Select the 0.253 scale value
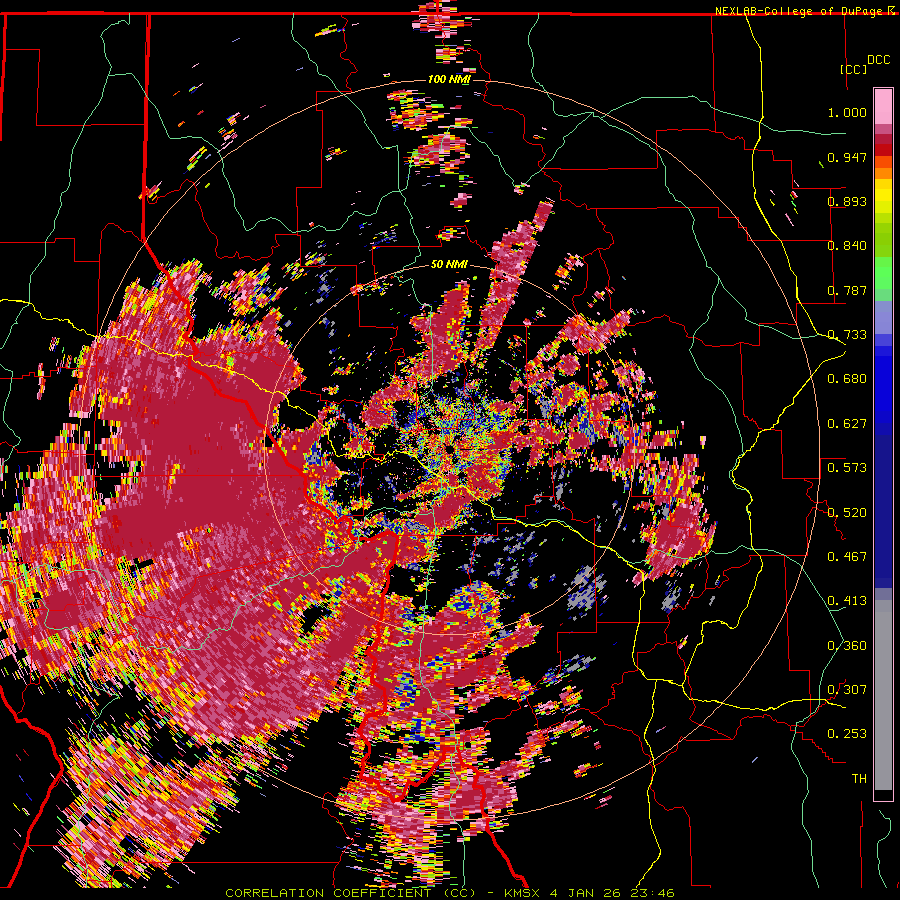The width and height of the screenshot is (900, 900). (x=847, y=734)
